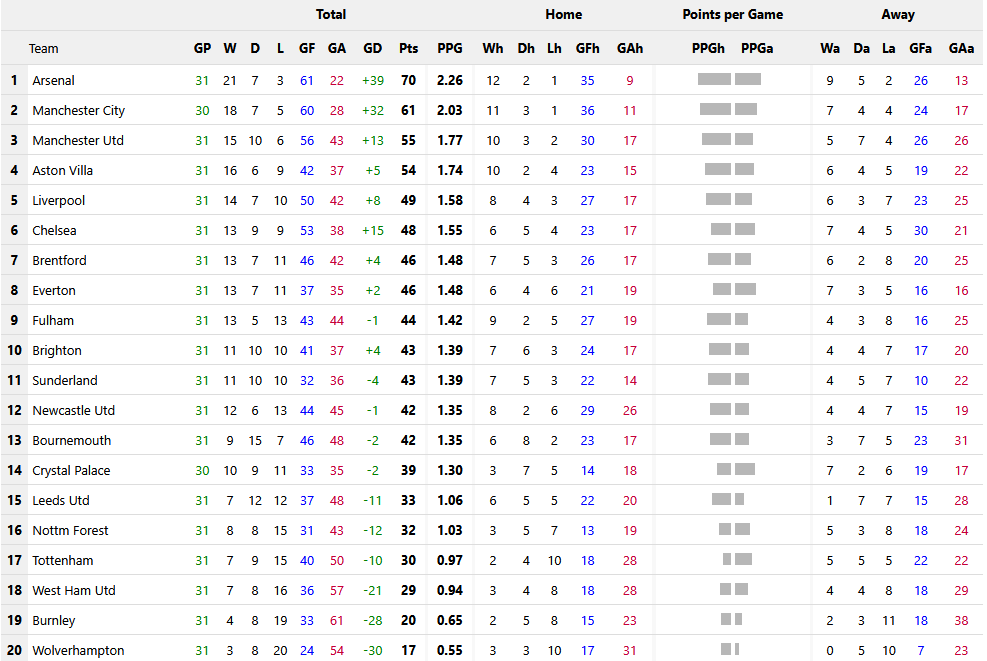
Task: Open the Arsenal team link
Action: (x=53, y=80)
